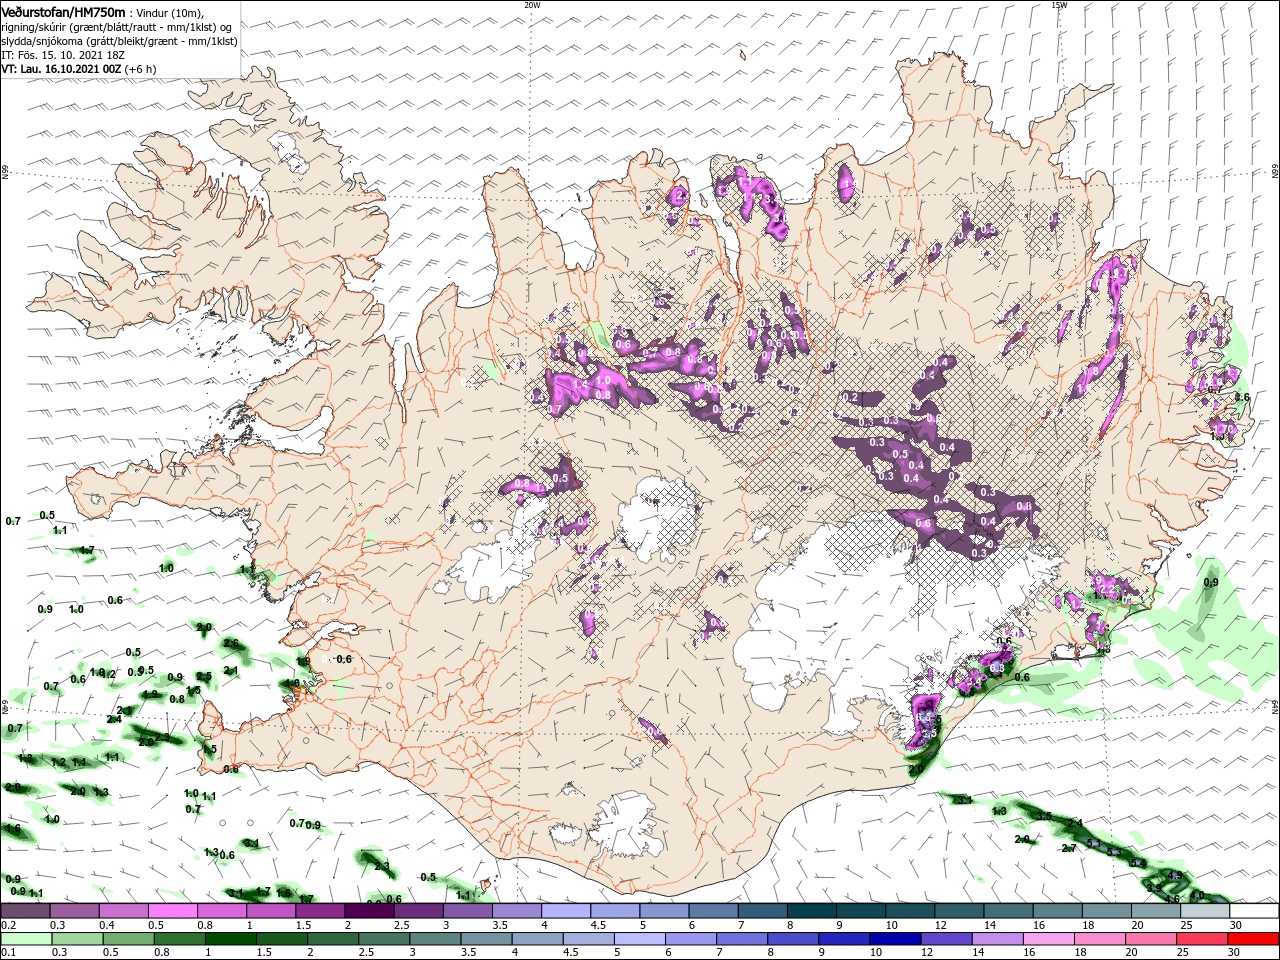Click the bright pink swatch between 0.5 and 0.8
The image size is (1280, 960).
click(x=172, y=911)
